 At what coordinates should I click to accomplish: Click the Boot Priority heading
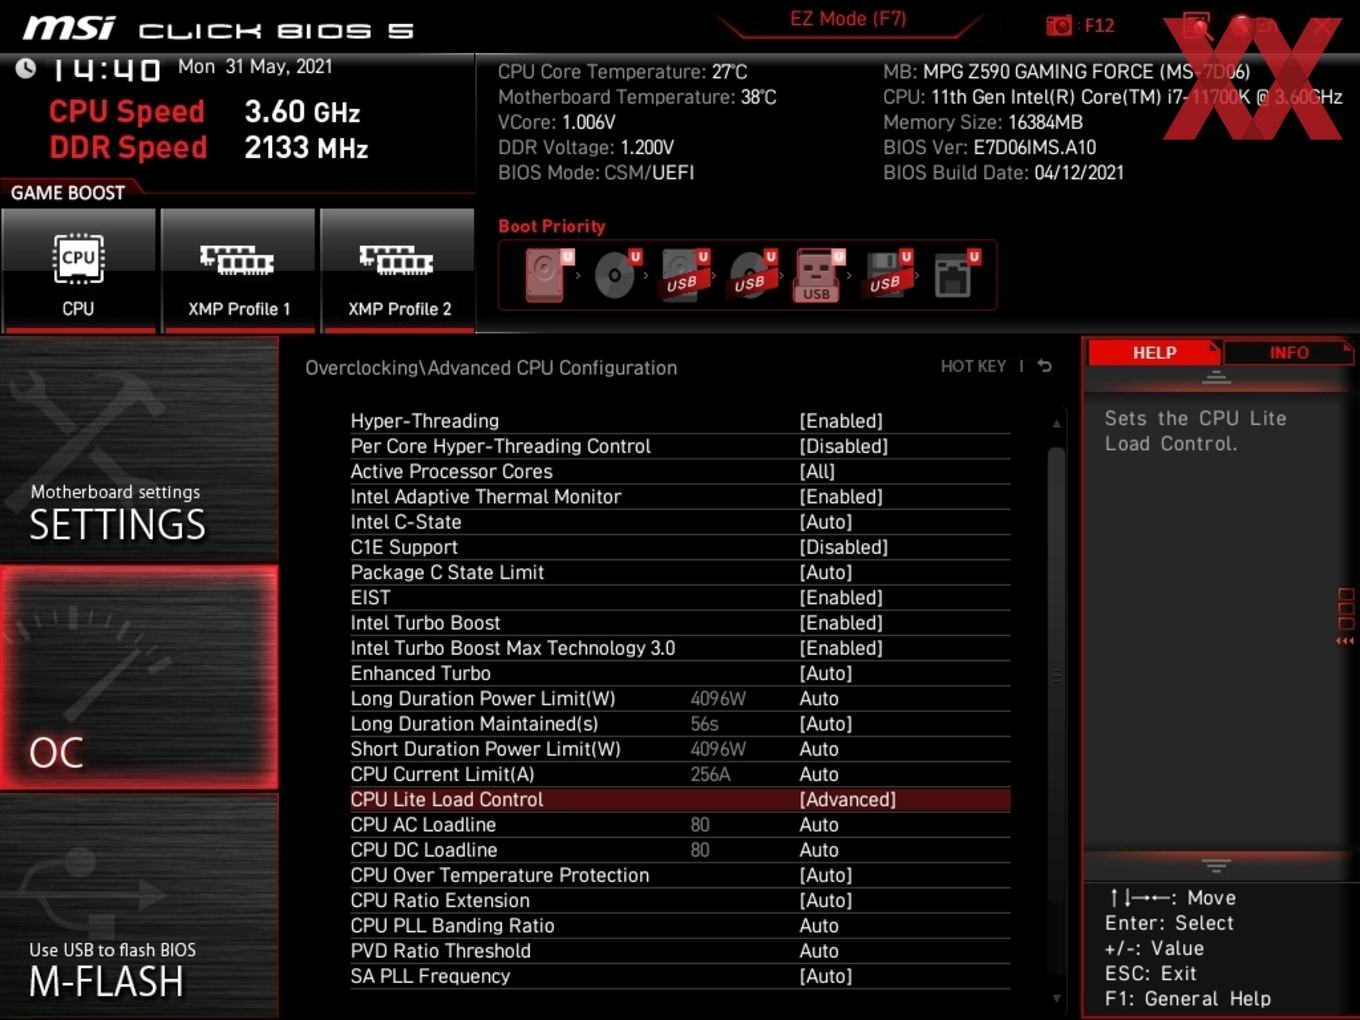coord(552,226)
